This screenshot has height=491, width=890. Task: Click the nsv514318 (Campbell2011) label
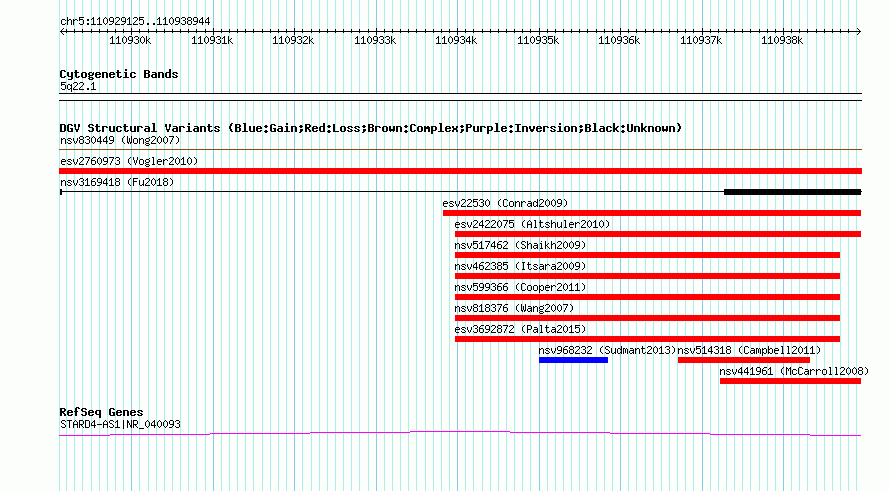pyautogui.click(x=749, y=350)
